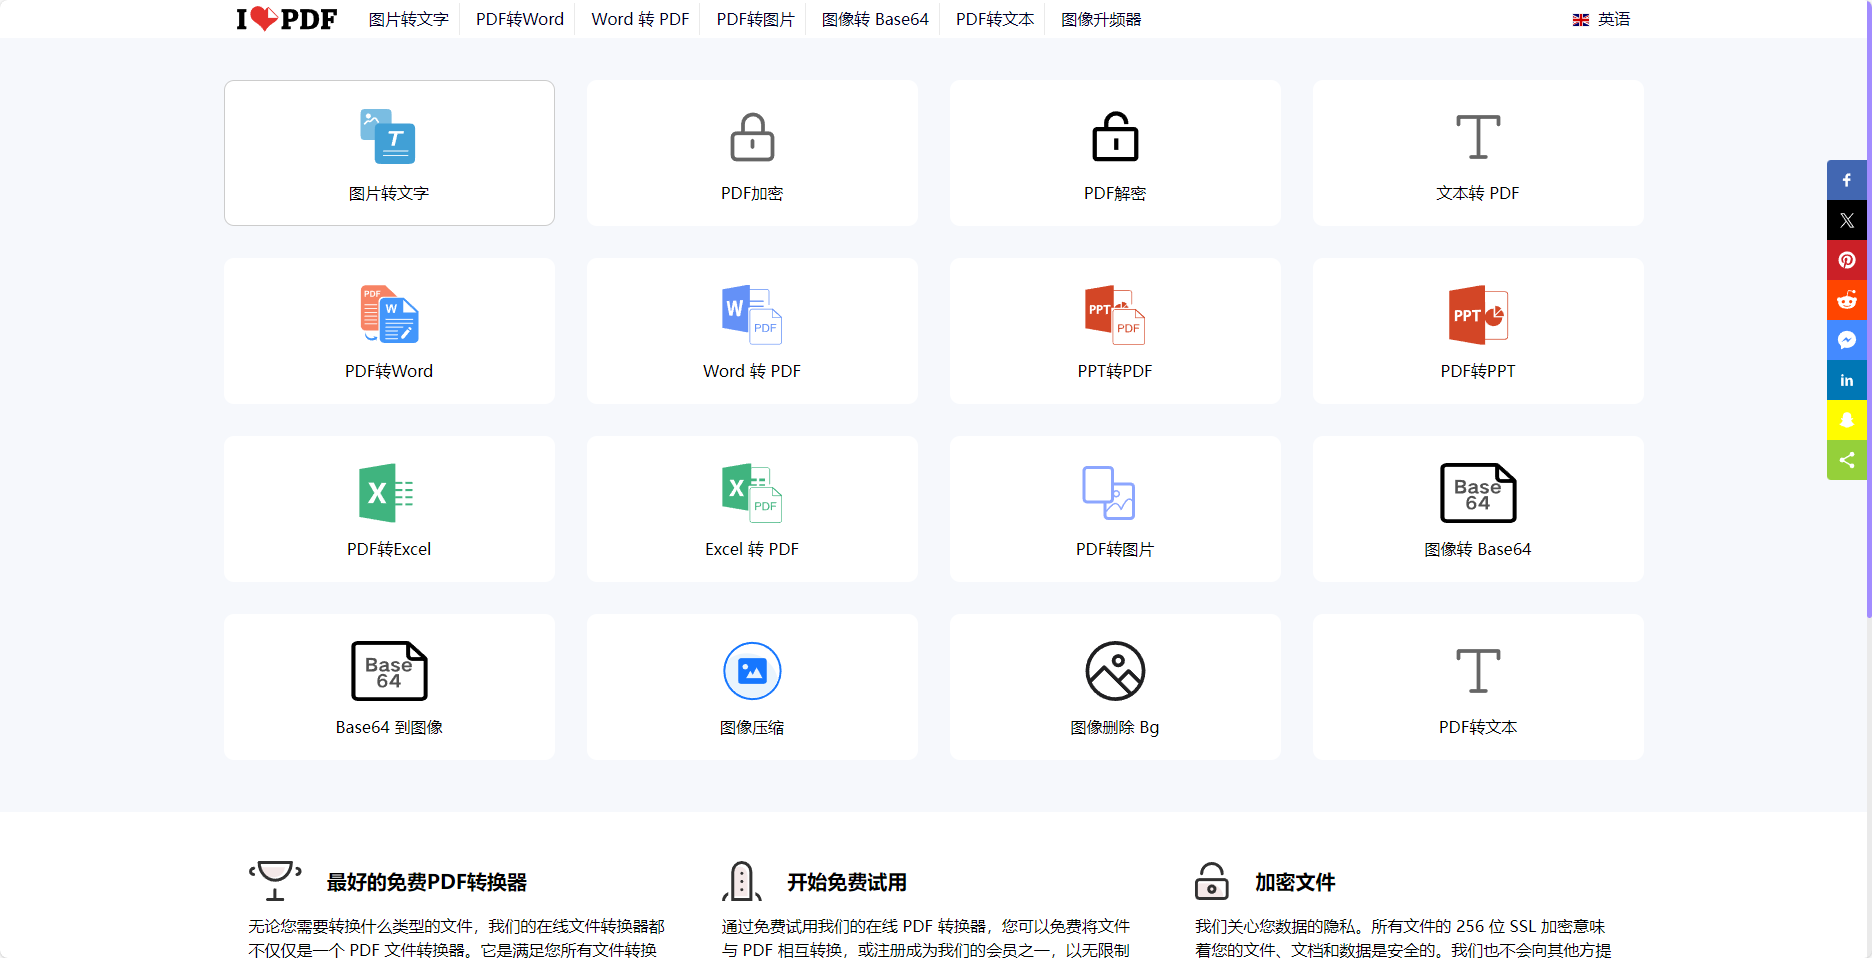Share on Reddit via sidebar
The height and width of the screenshot is (958, 1872).
1847,300
